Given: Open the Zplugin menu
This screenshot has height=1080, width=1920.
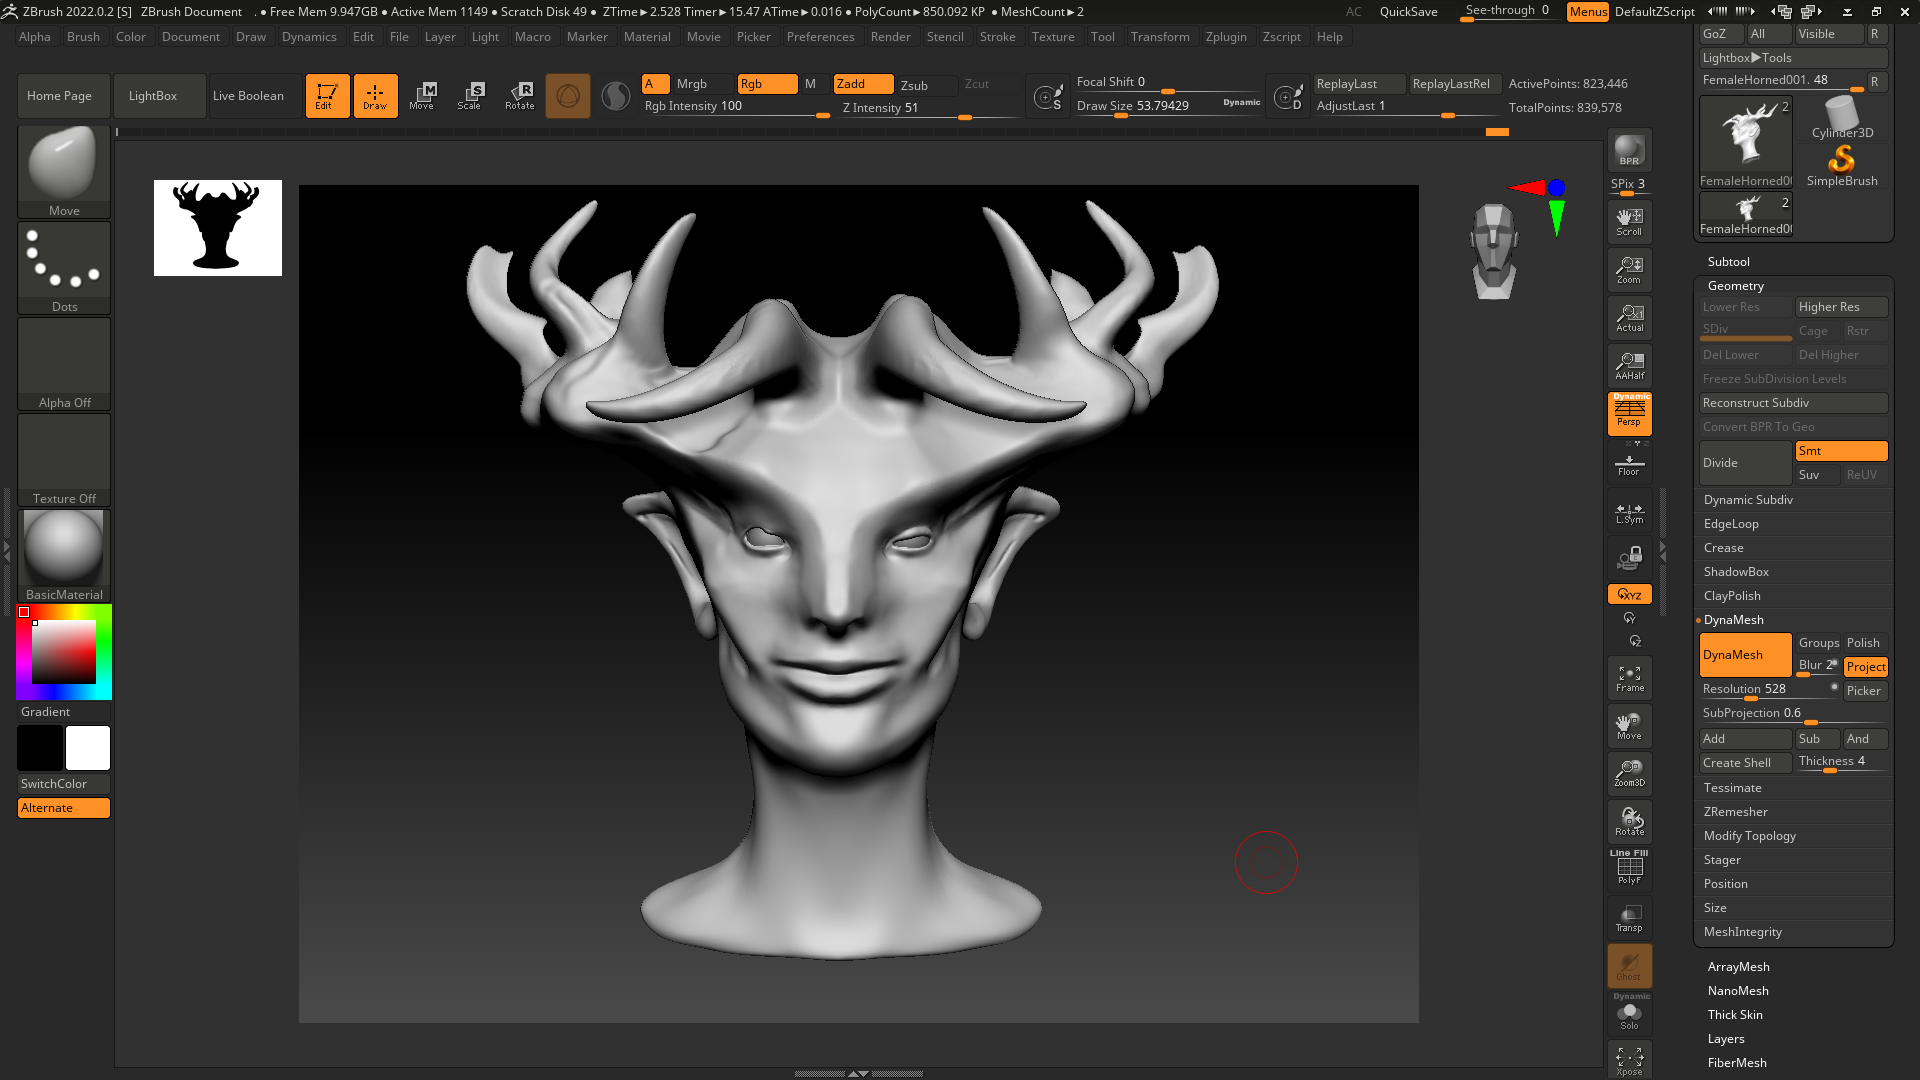Looking at the screenshot, I should [x=1224, y=36].
